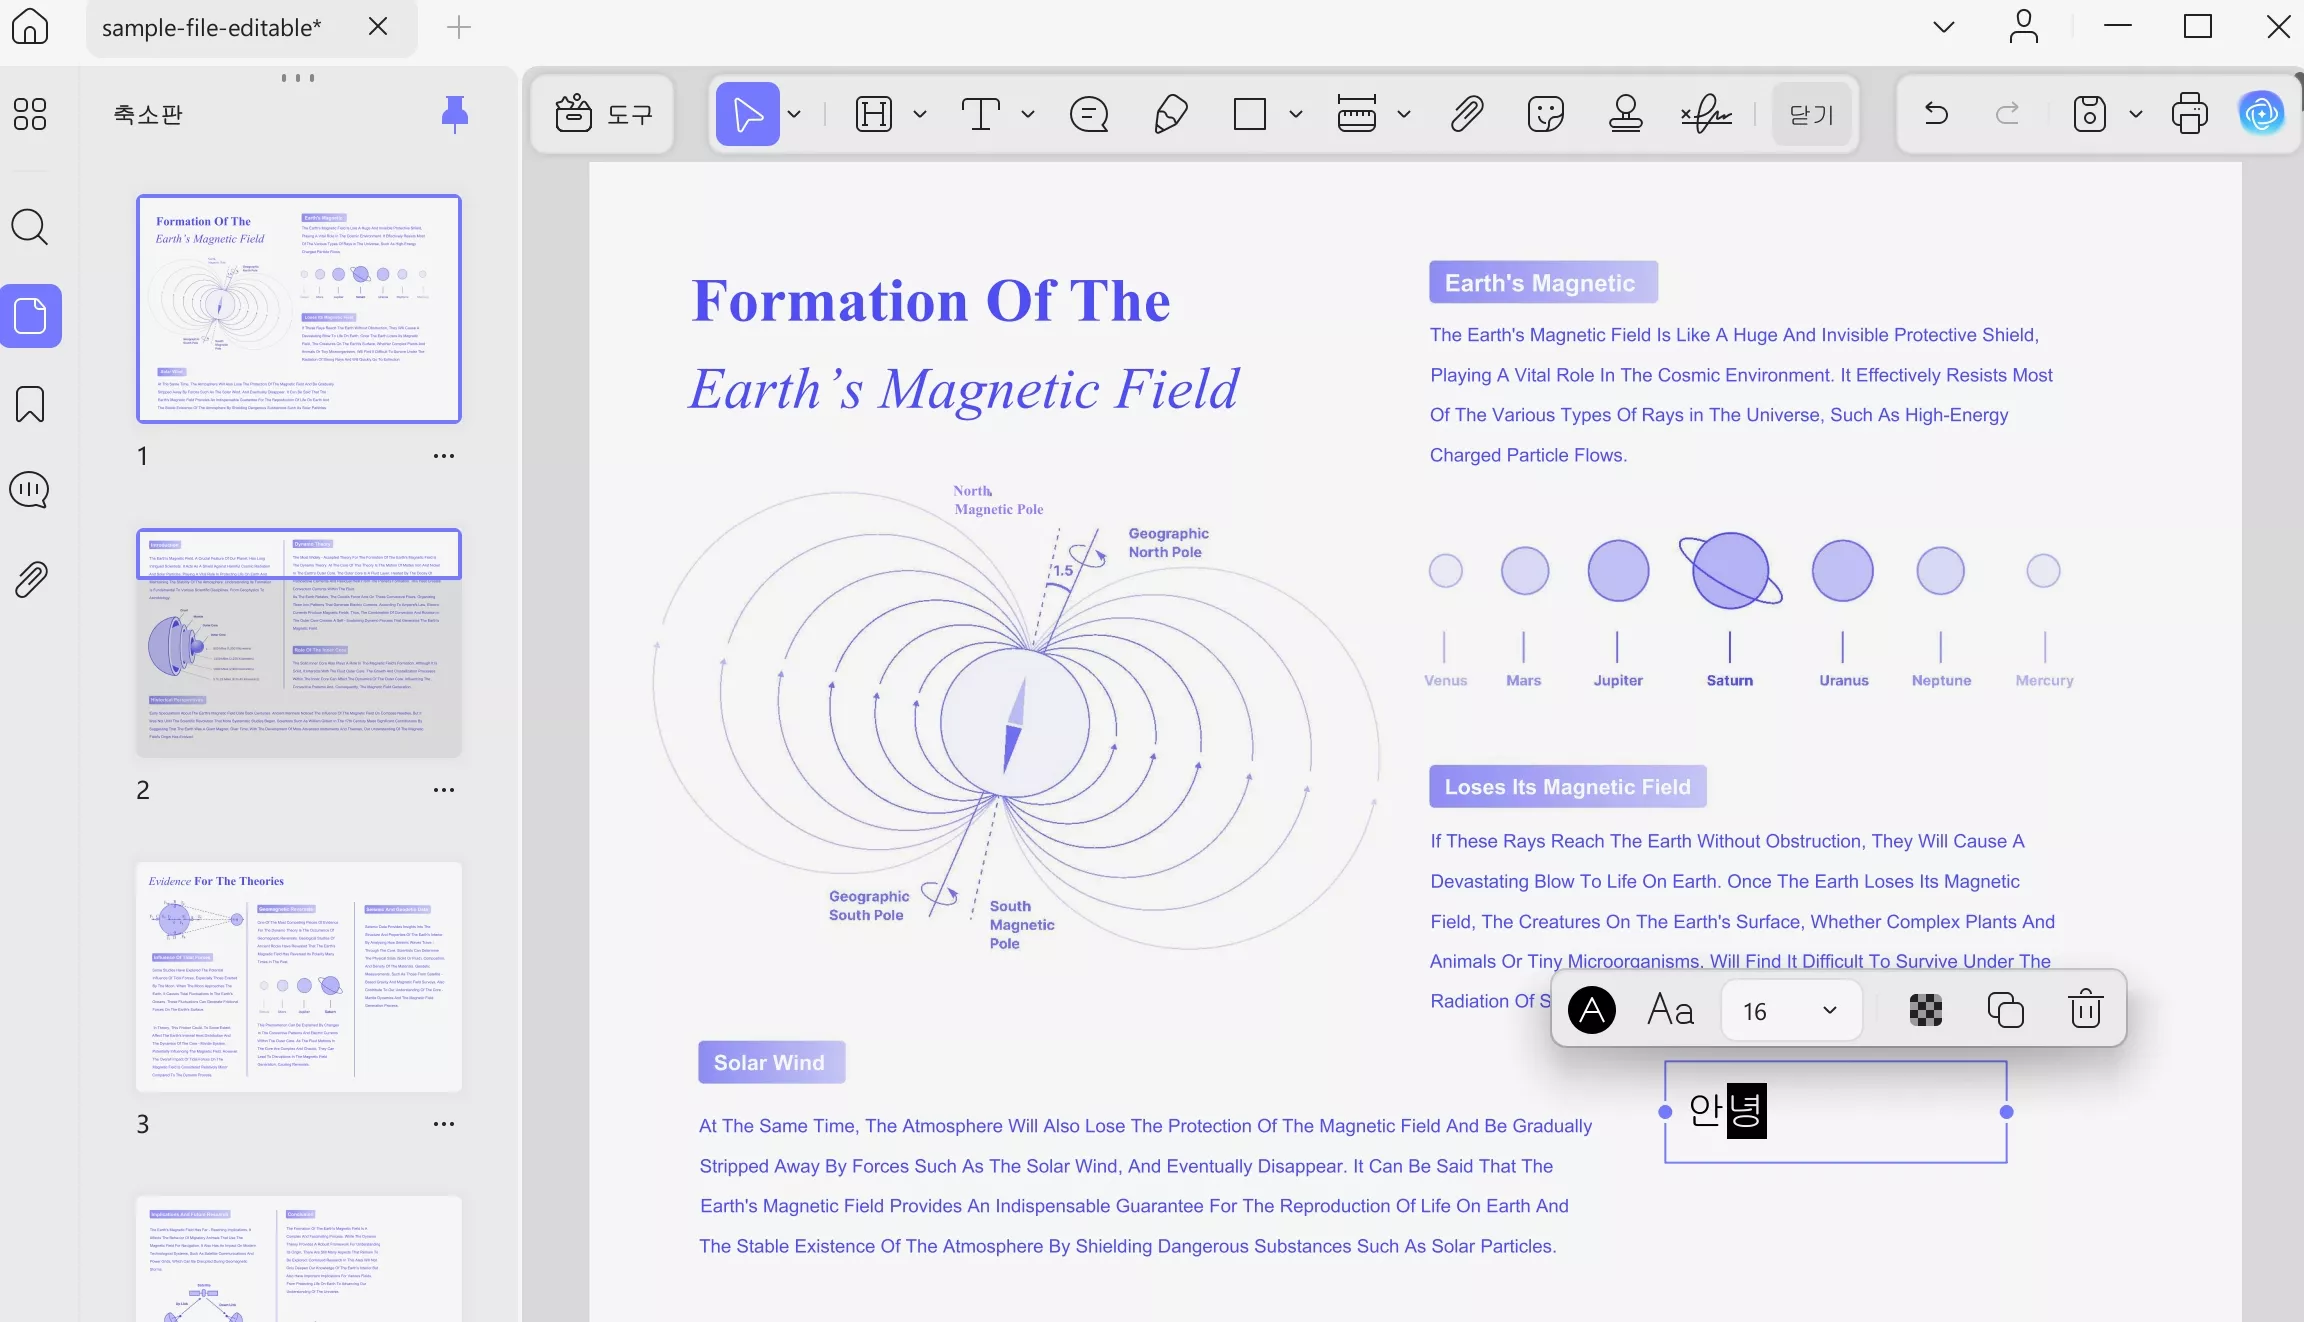Select the text typewriter tool

[x=981, y=114]
